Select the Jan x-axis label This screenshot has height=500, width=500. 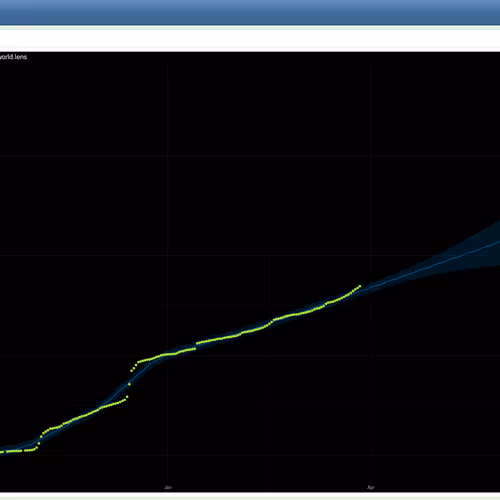168,487
